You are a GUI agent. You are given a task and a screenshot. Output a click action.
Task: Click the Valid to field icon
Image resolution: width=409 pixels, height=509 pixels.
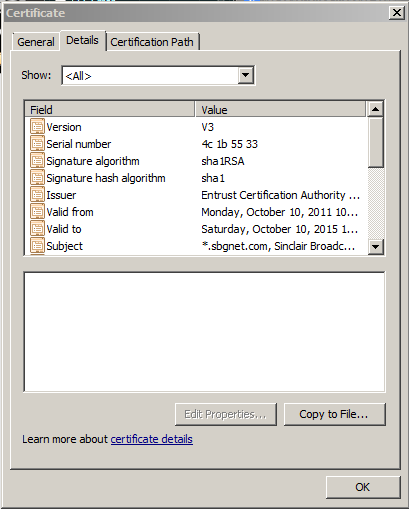(37, 229)
